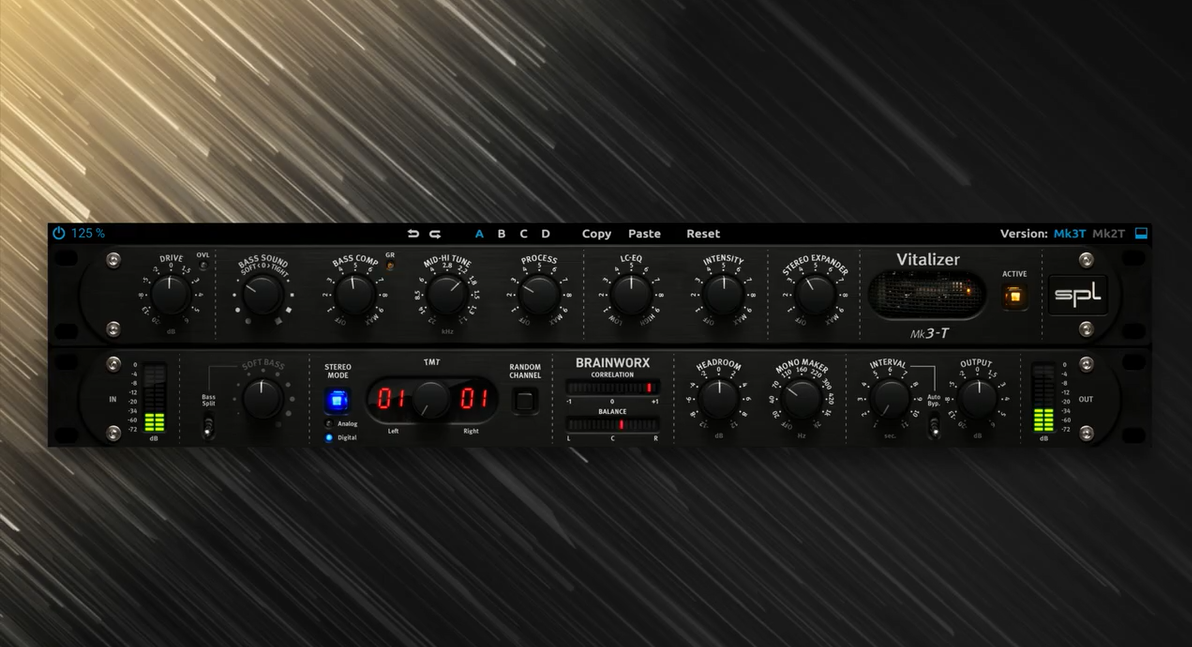Screen dimensions: 1192x647
Task: Click the OVL overload LED
Action: click(203, 266)
